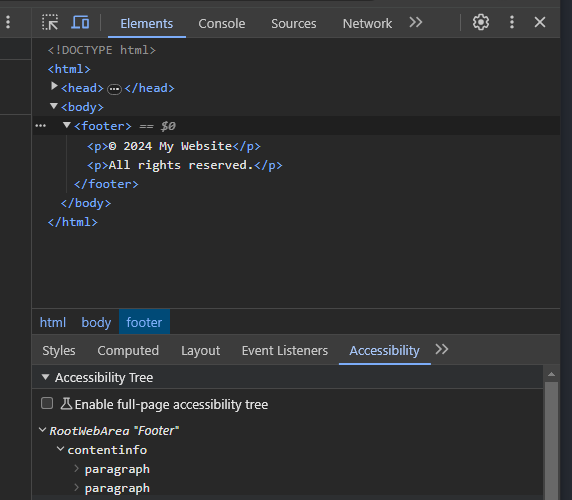
Task: Collapse the Accessibility Tree section
Action: (45, 377)
